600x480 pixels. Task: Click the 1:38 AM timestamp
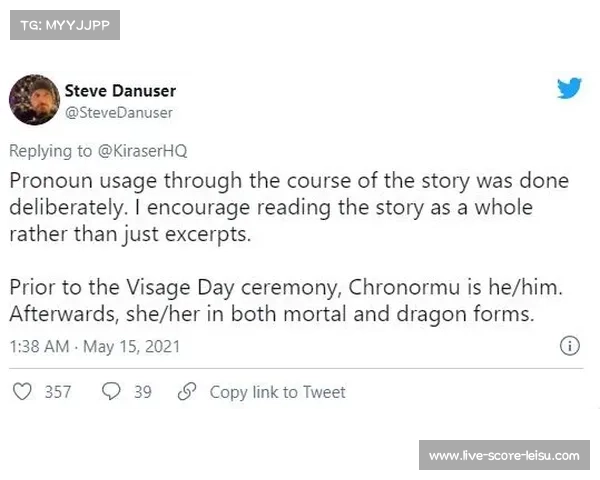38,347
